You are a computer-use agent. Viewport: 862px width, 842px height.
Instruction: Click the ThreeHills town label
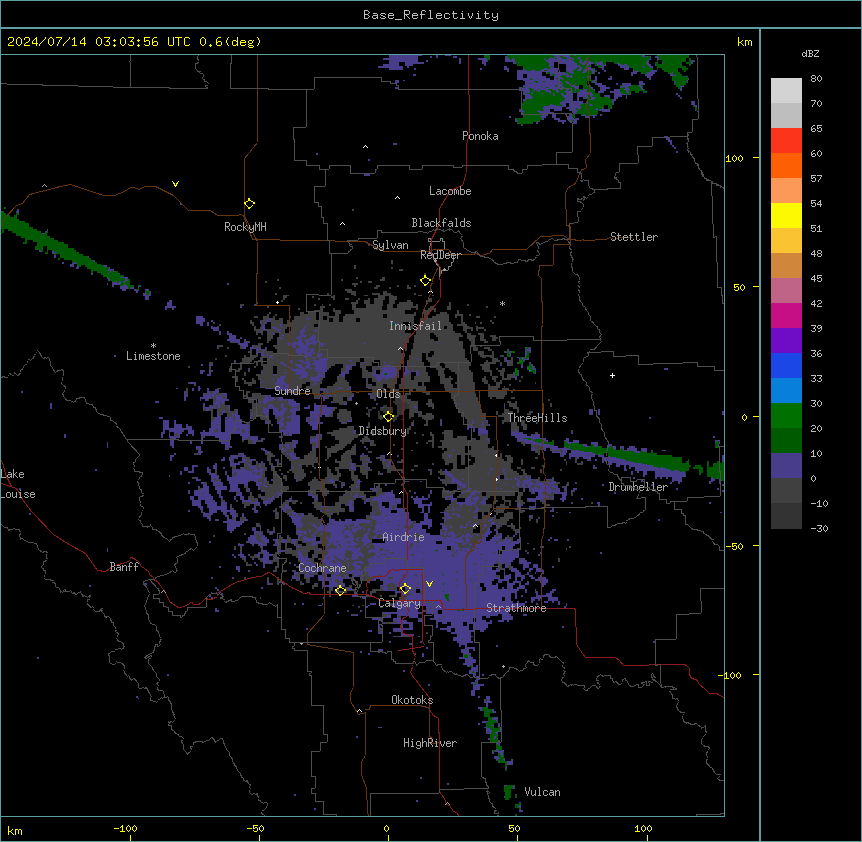click(x=537, y=418)
